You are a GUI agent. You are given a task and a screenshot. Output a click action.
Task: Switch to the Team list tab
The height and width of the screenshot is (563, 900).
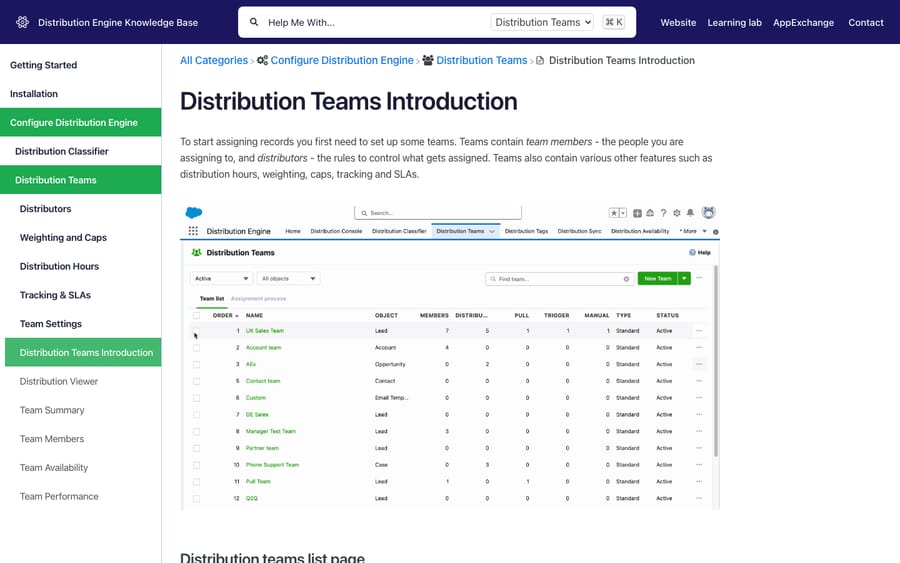click(x=212, y=298)
